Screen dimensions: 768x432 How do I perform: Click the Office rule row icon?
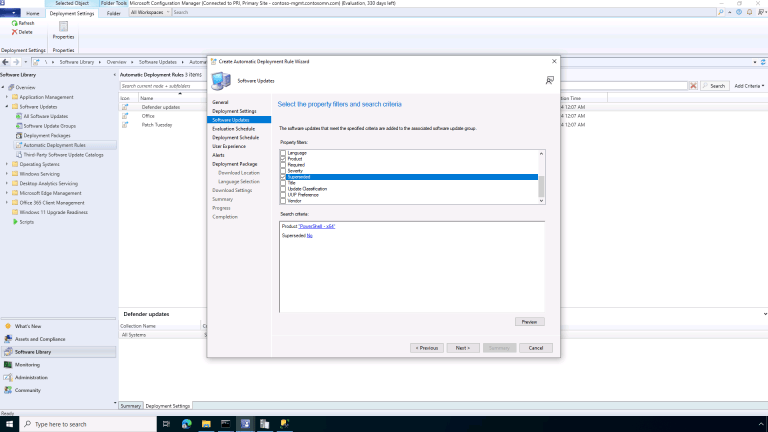pyautogui.click(x=125, y=116)
